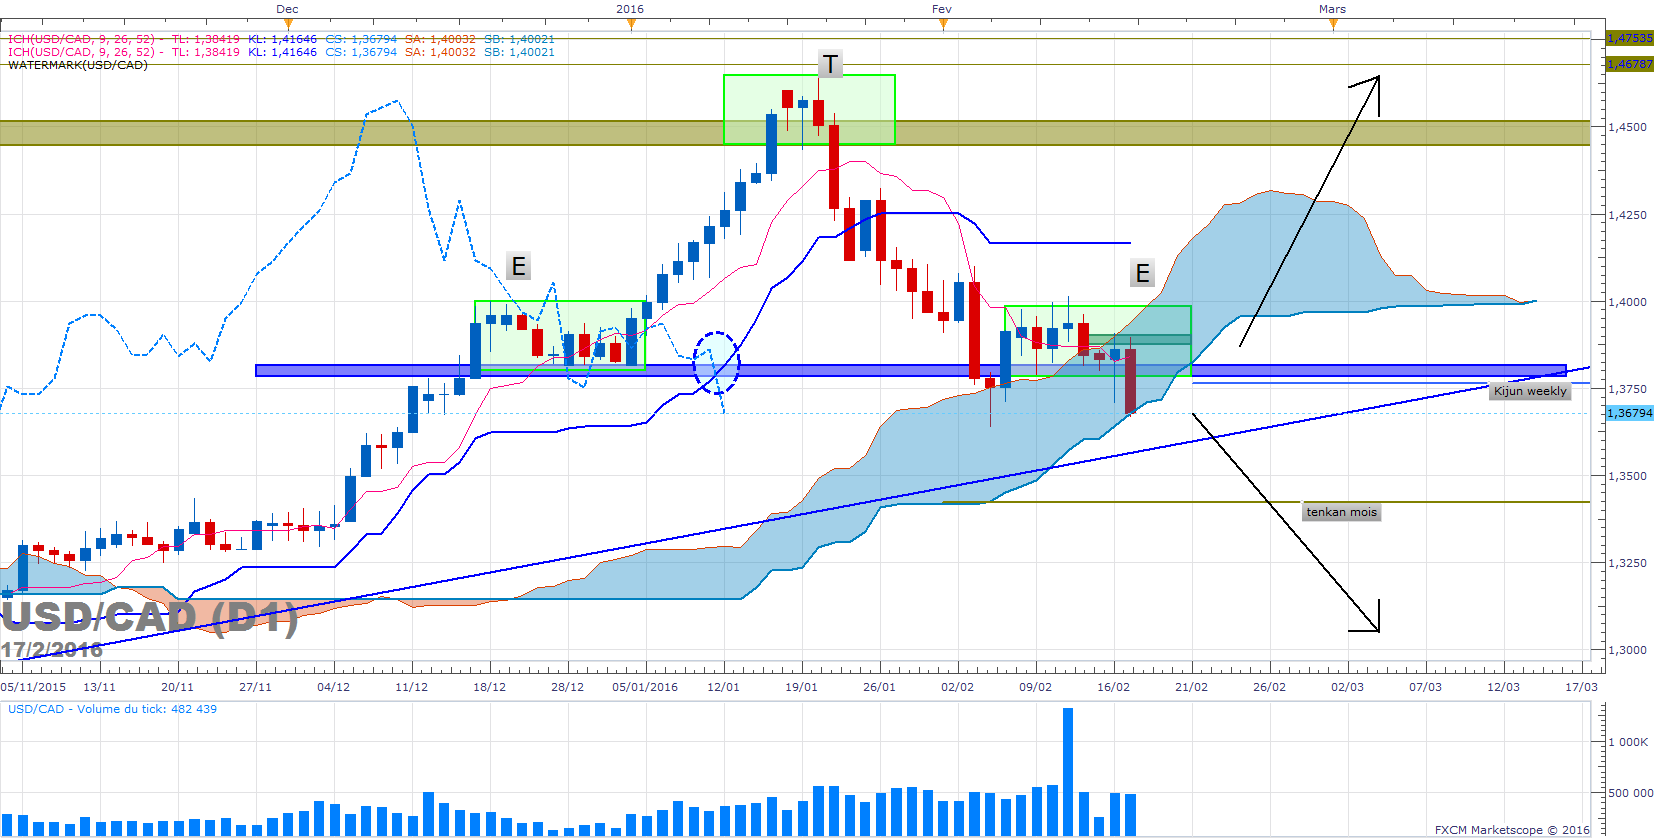Screen dimensions: 1663x838
Task: Click the 1,4250 price axis level
Action: [x=1628, y=215]
